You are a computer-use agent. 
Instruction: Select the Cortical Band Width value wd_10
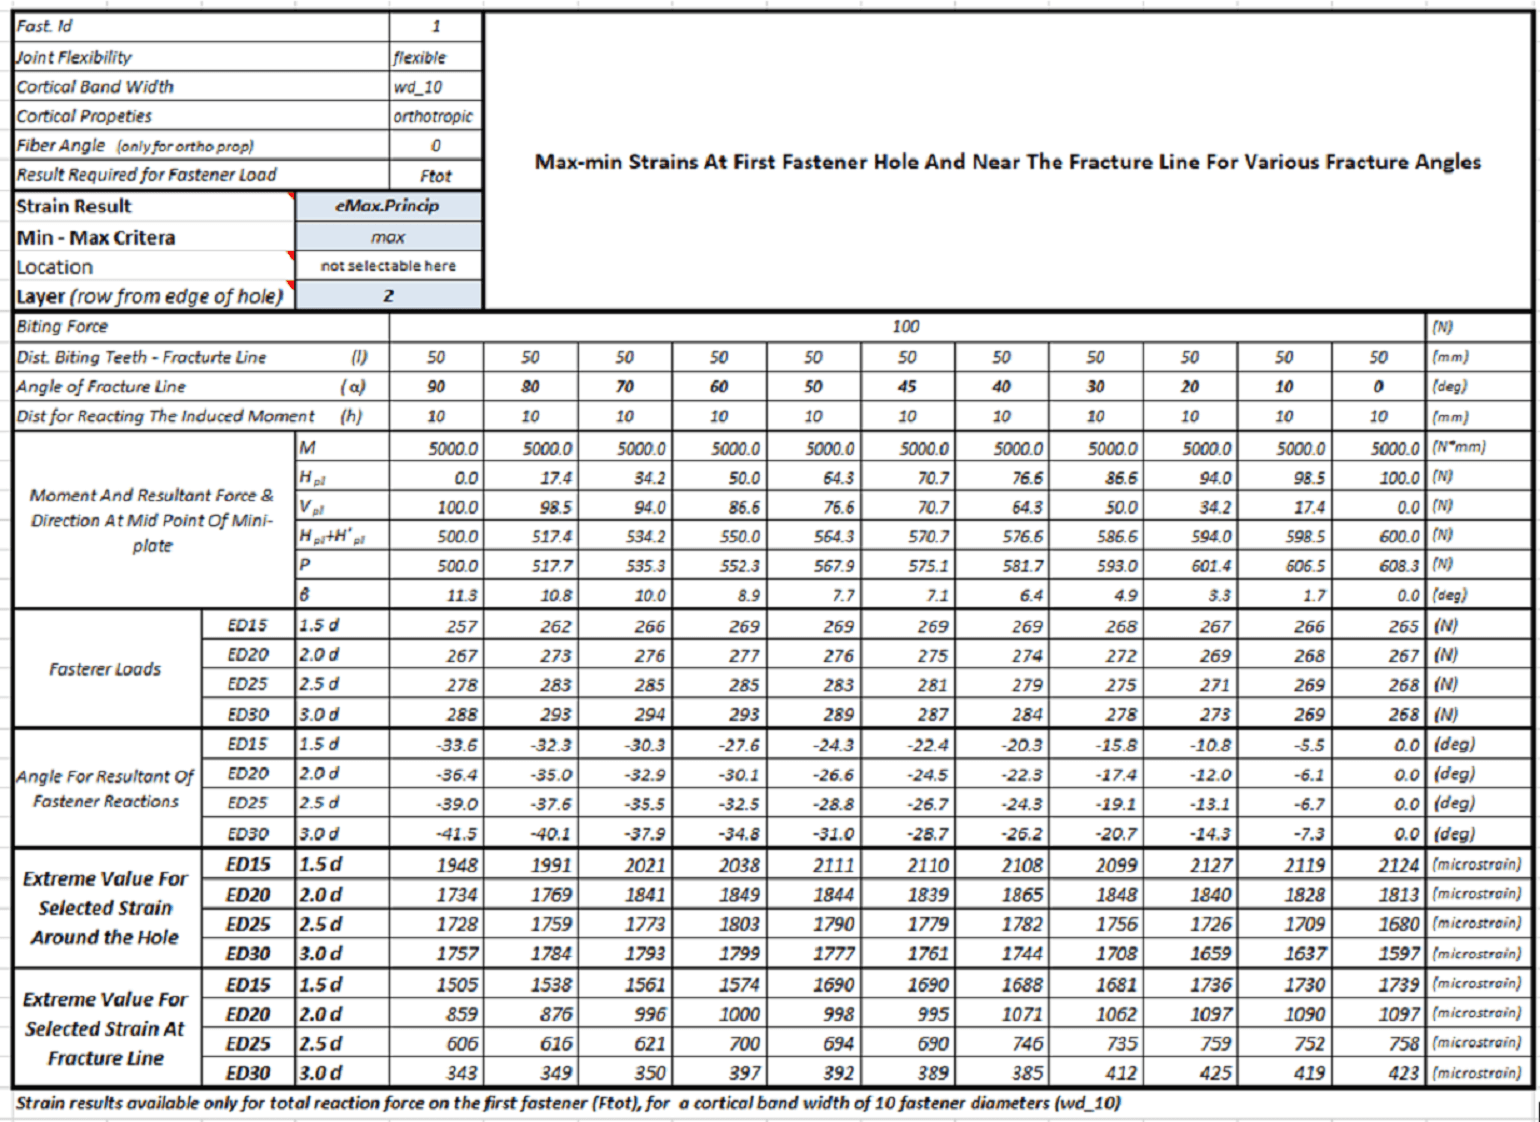(435, 87)
